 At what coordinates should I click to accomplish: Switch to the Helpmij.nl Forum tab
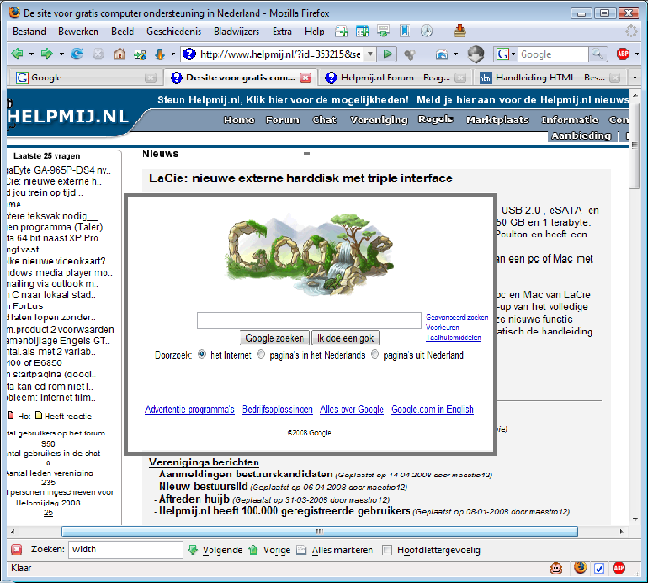pos(394,77)
